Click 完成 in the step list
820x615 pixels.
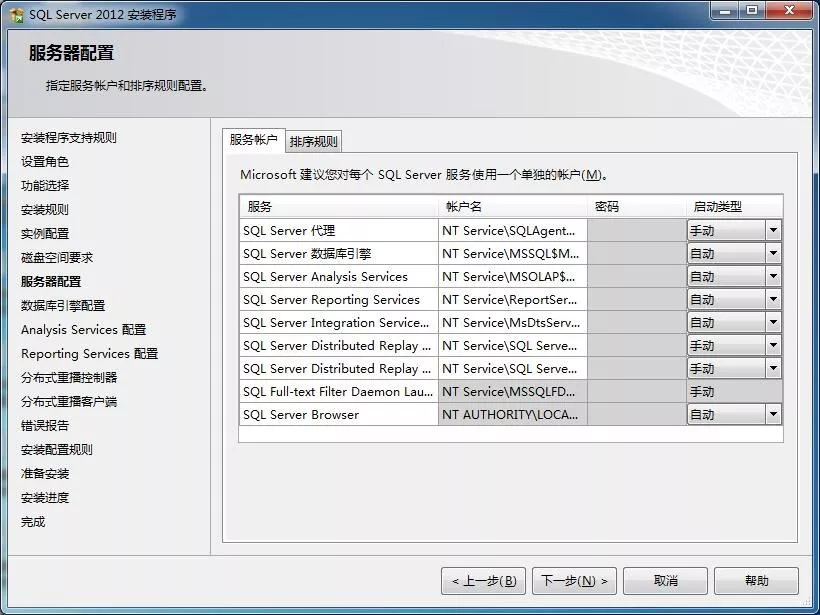pyautogui.click(x=32, y=522)
